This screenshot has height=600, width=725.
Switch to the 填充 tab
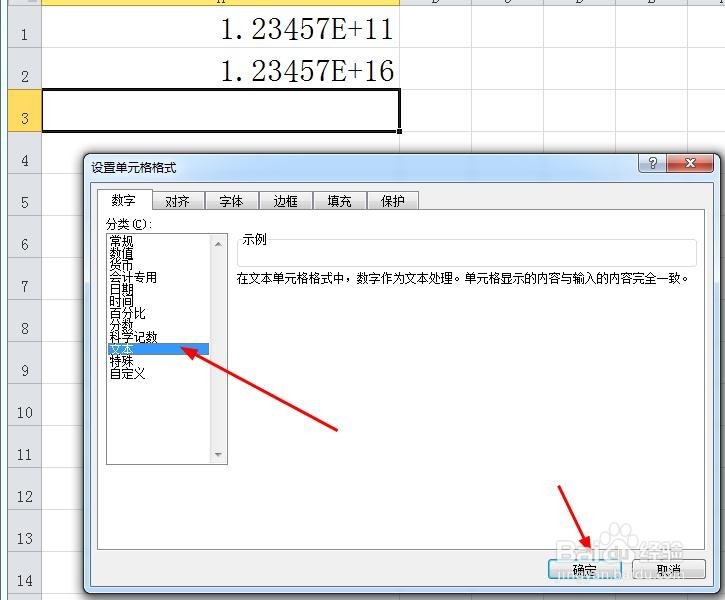(340, 201)
